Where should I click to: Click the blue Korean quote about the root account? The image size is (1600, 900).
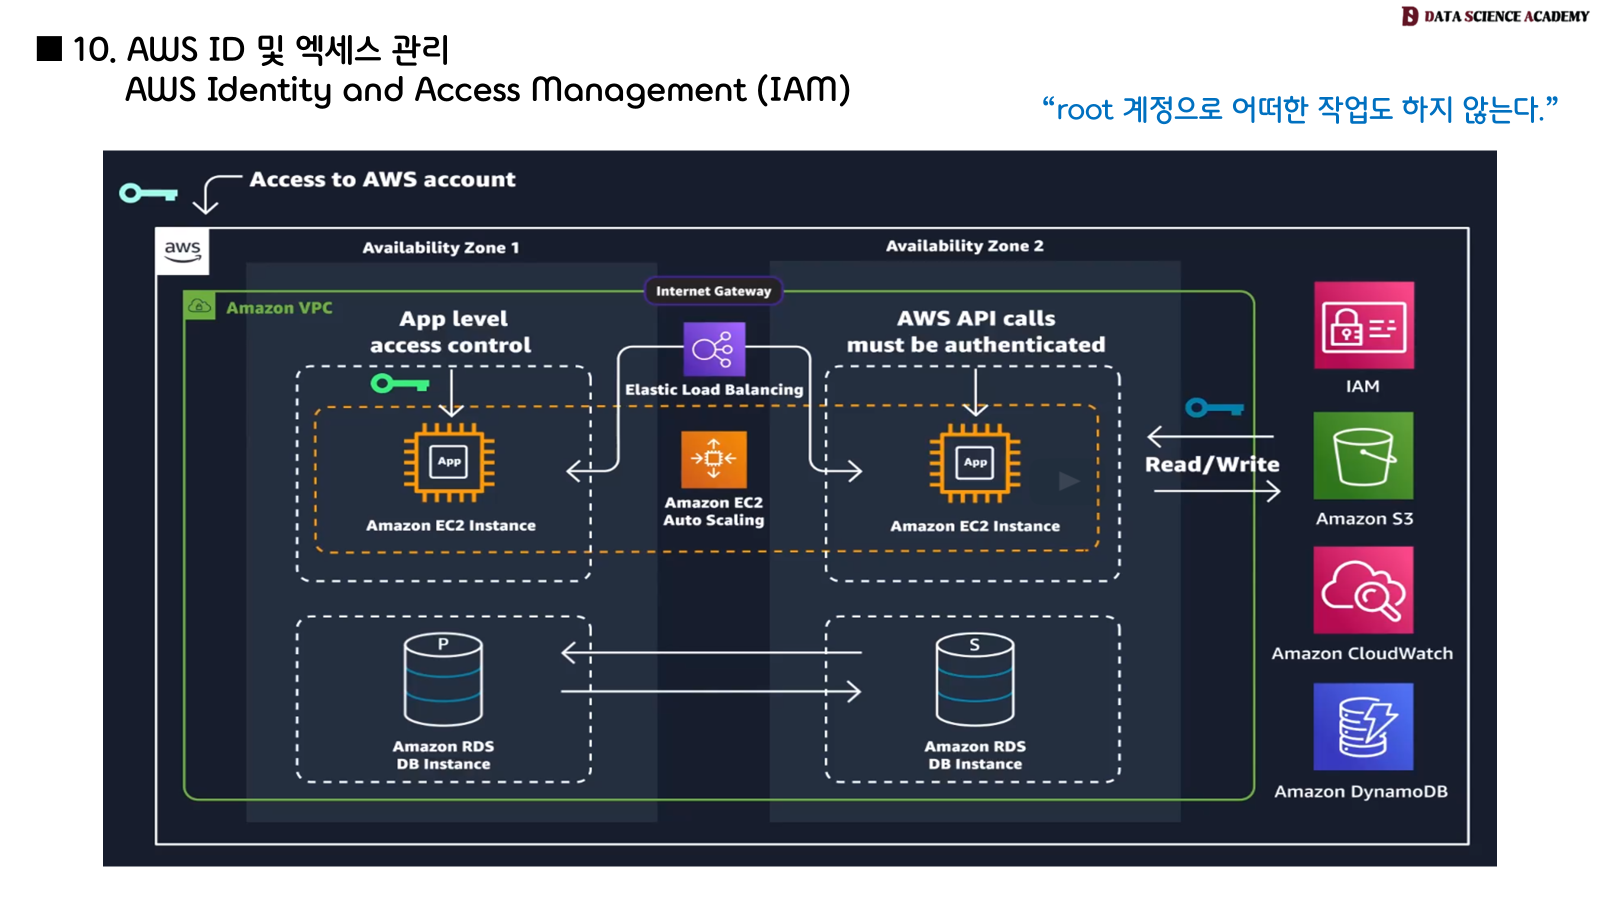click(x=1300, y=108)
